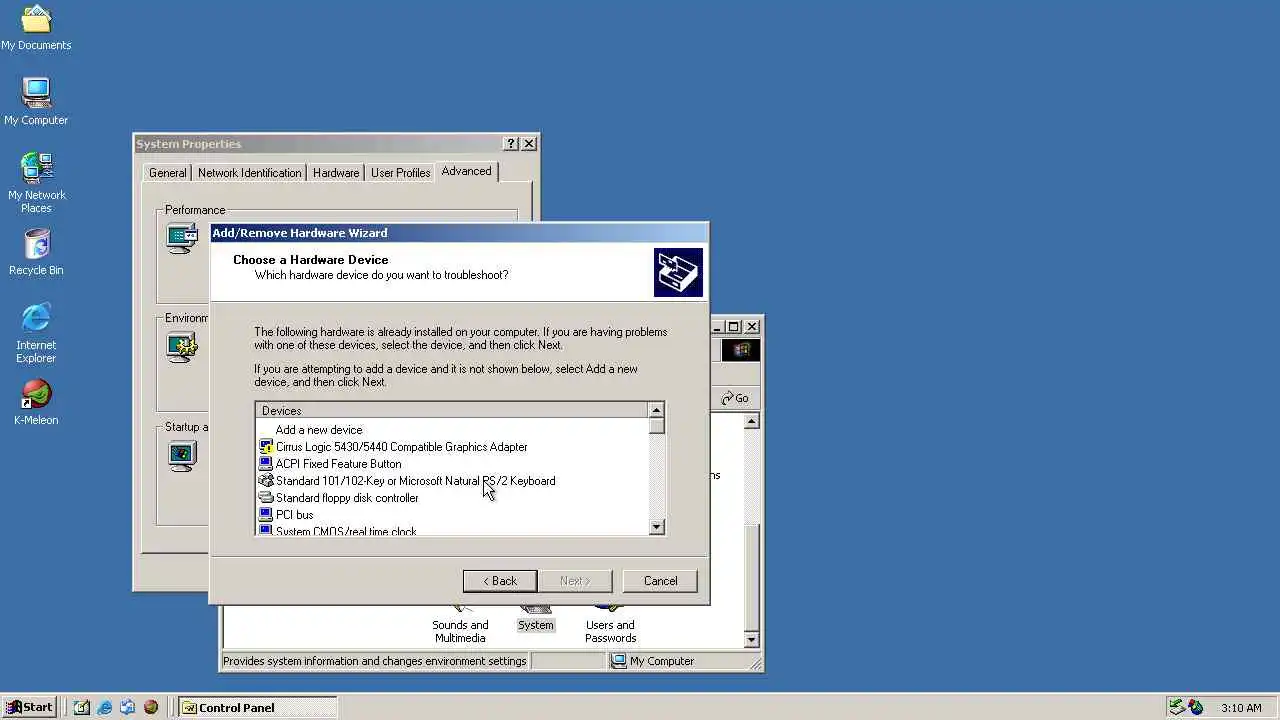The image size is (1280, 720).
Task: Select ACPI Fixed Feature Button entry
Action: 338,464
